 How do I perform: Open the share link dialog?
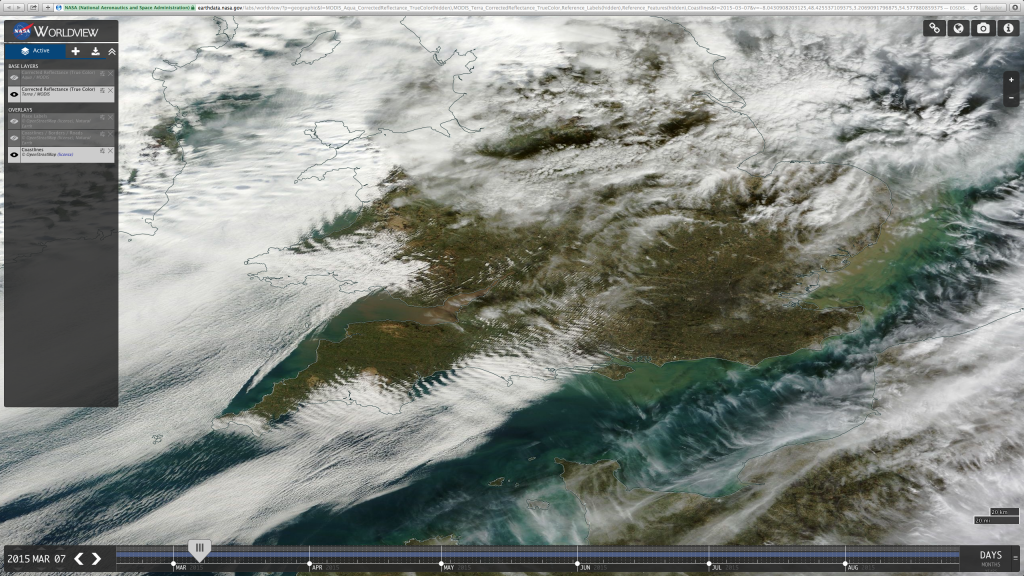(x=935, y=28)
